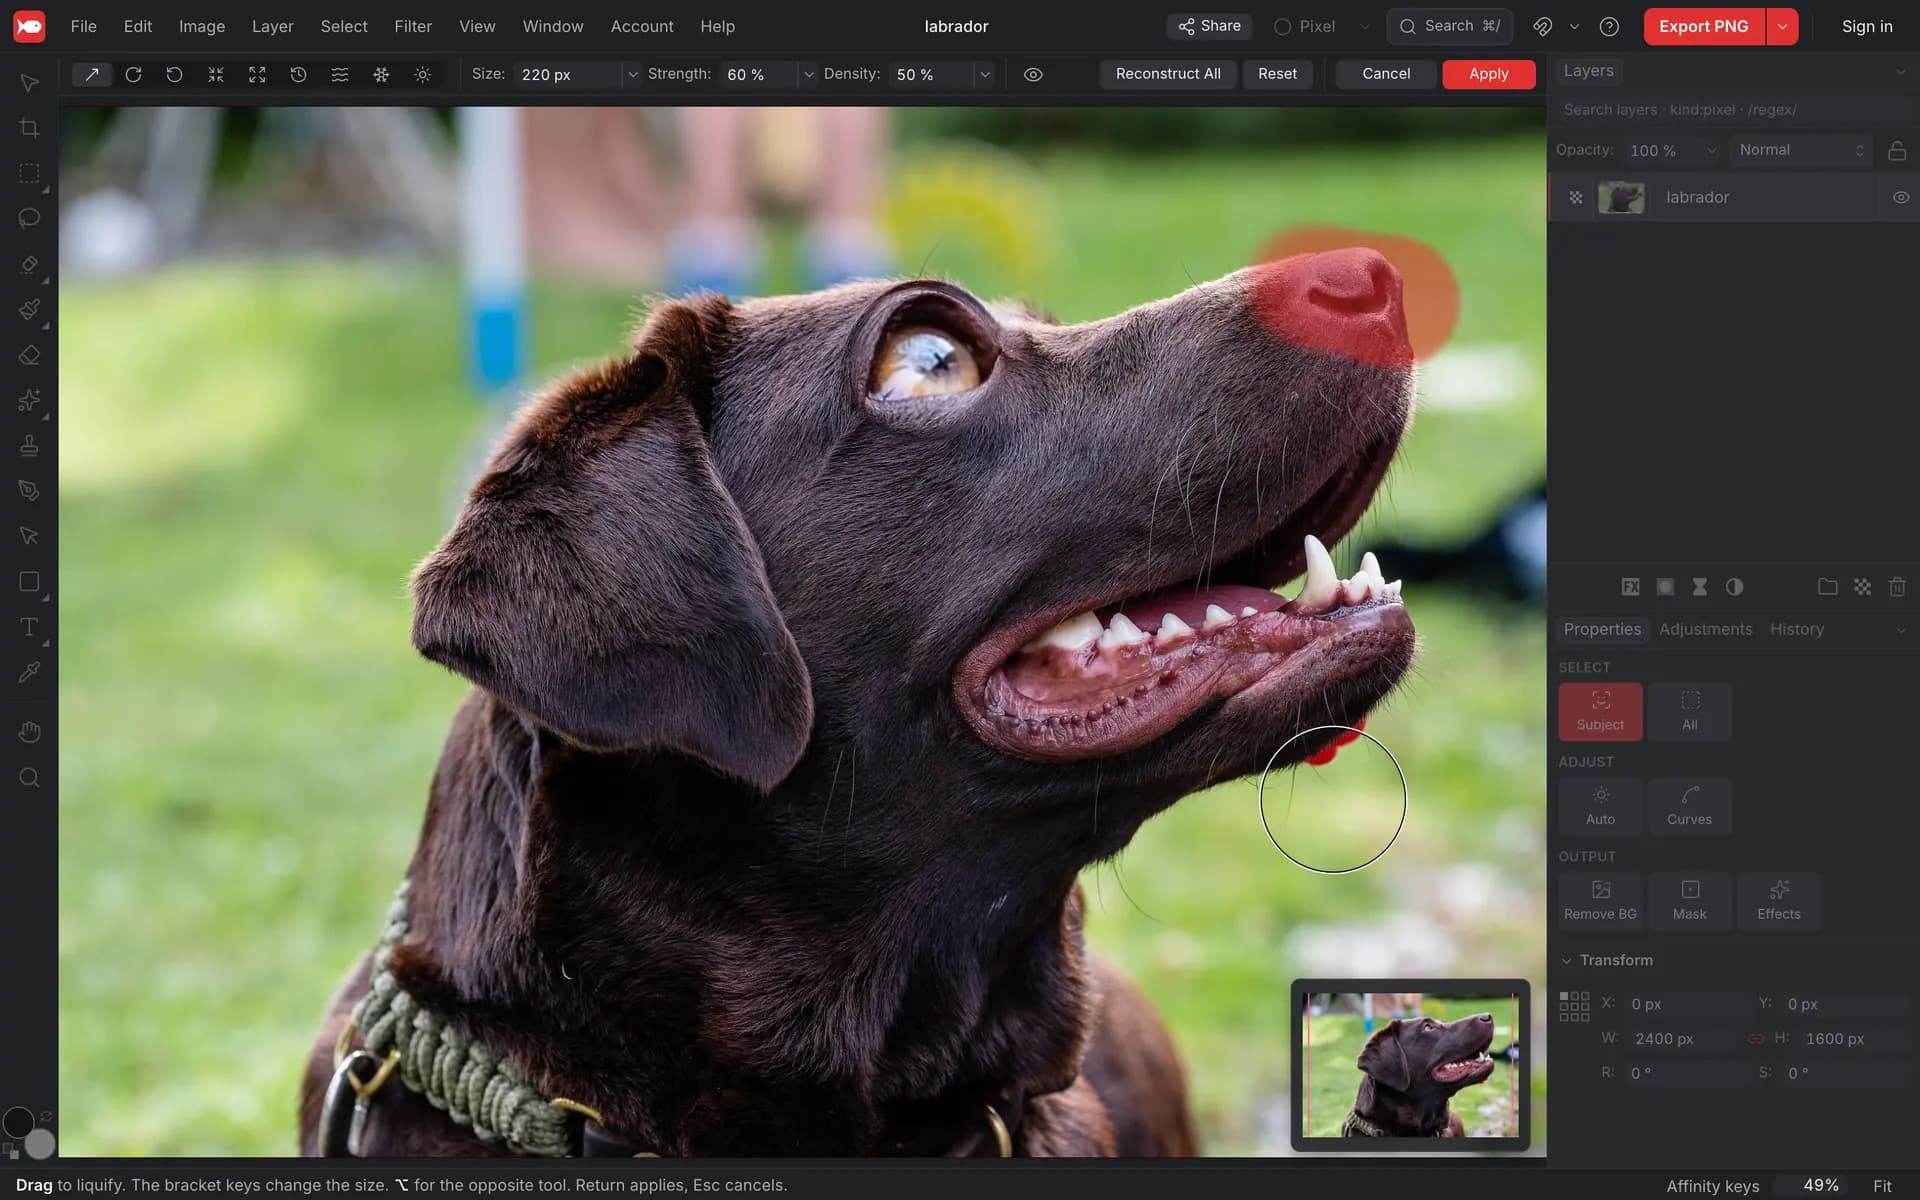1920x1200 pixels.
Task: Click the FX layer effects icon
Action: pos(1630,587)
